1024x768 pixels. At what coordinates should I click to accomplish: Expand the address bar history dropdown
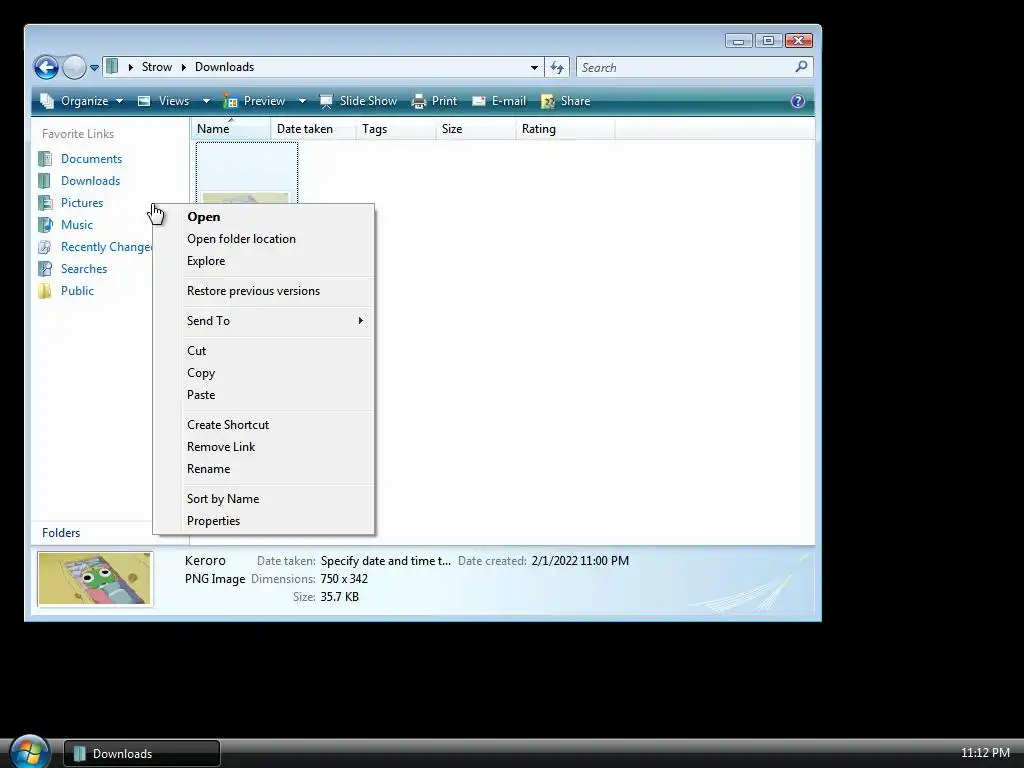point(534,67)
